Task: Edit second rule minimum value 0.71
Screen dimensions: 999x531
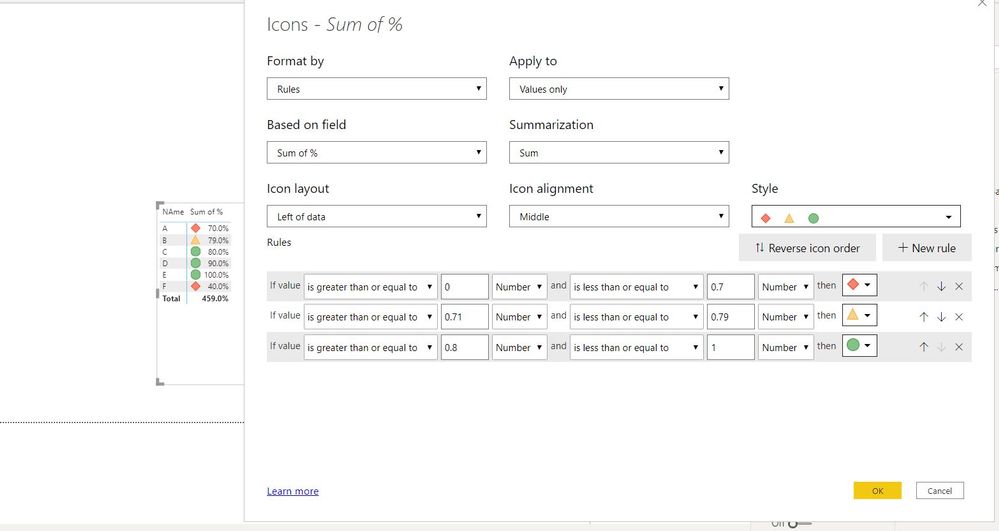Action: (464, 317)
